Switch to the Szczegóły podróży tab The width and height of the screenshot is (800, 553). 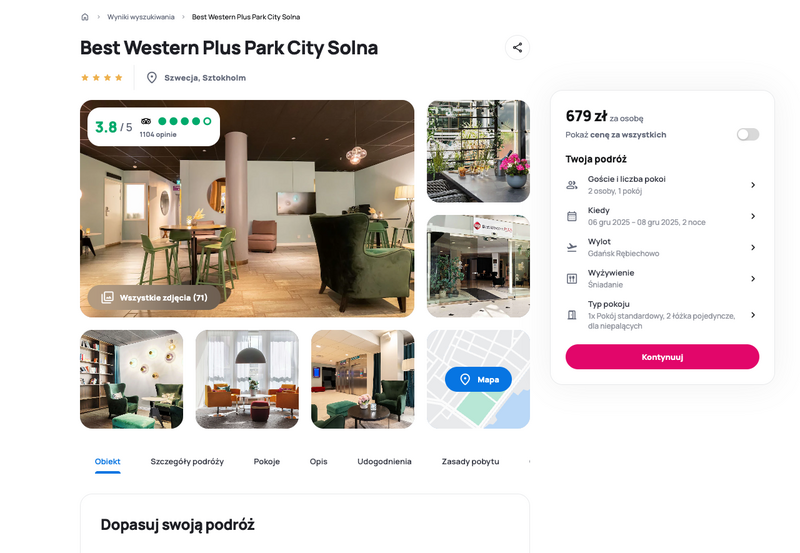click(x=187, y=461)
